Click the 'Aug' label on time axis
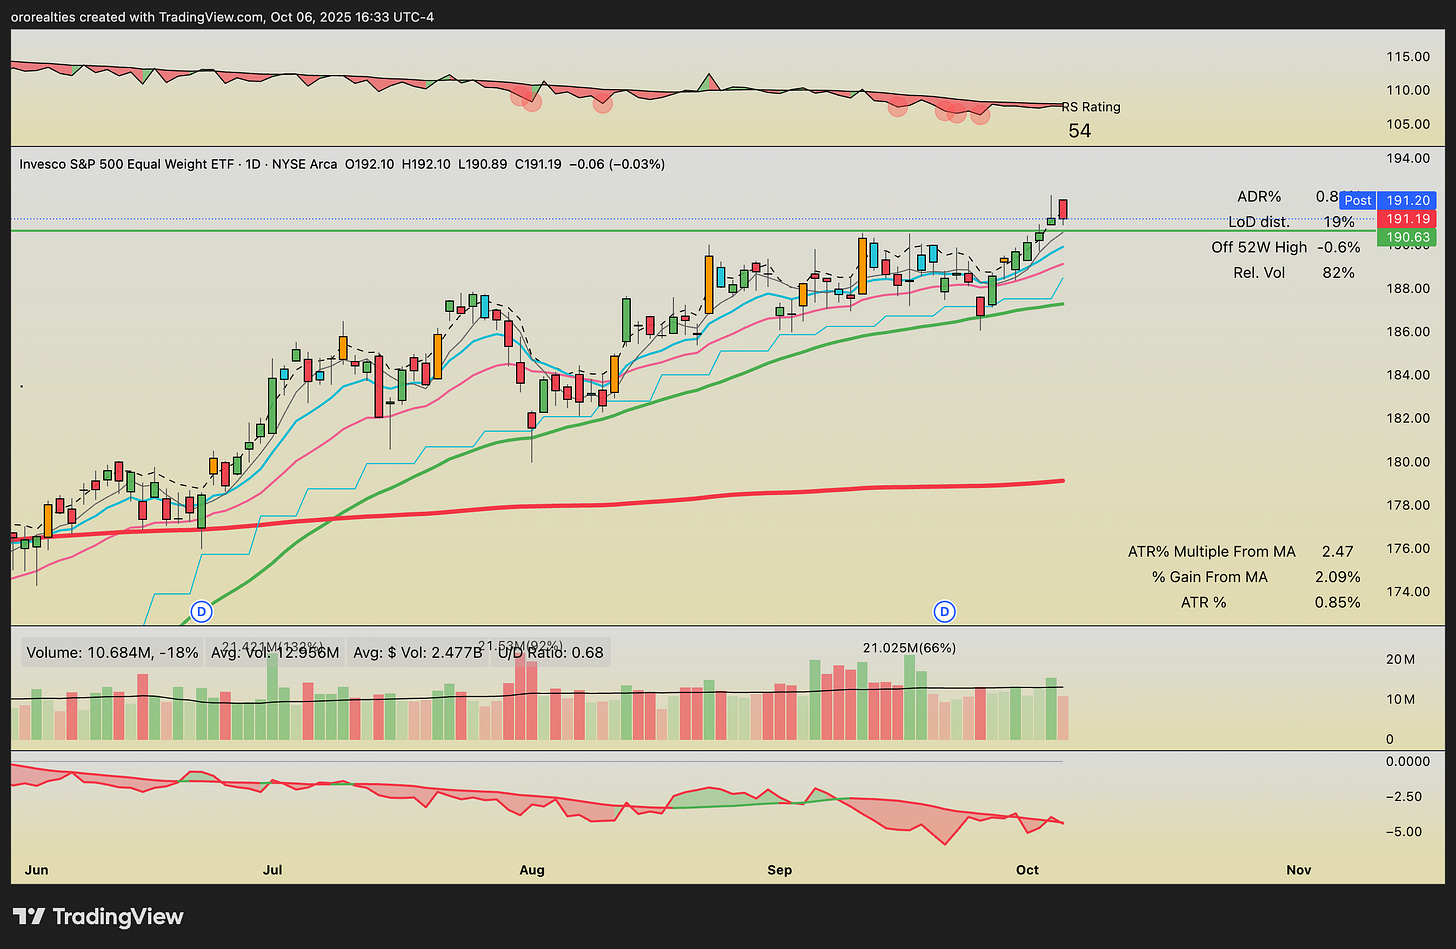This screenshot has height=949, width=1456. click(x=532, y=870)
